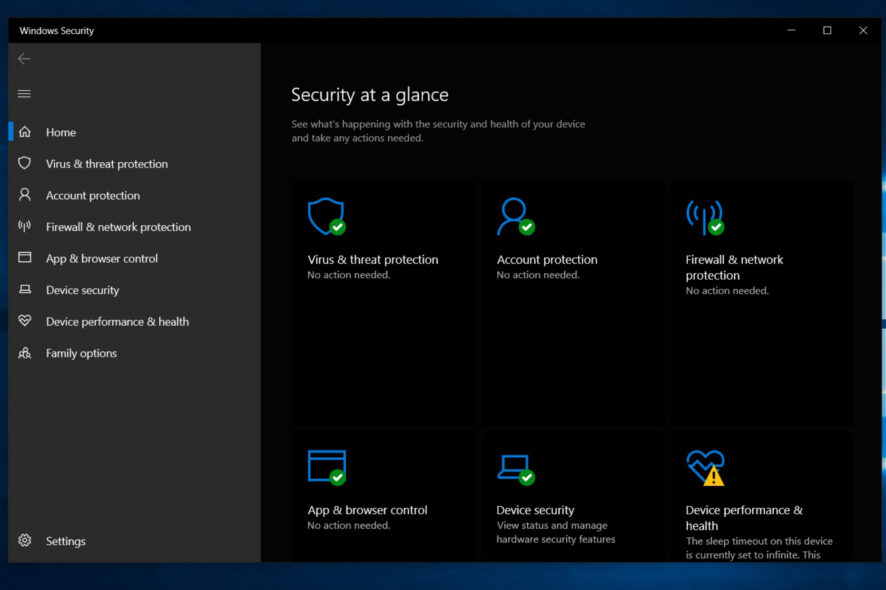The width and height of the screenshot is (886, 590).
Task: Select Family options in the sidebar
Action: [x=134, y=354]
